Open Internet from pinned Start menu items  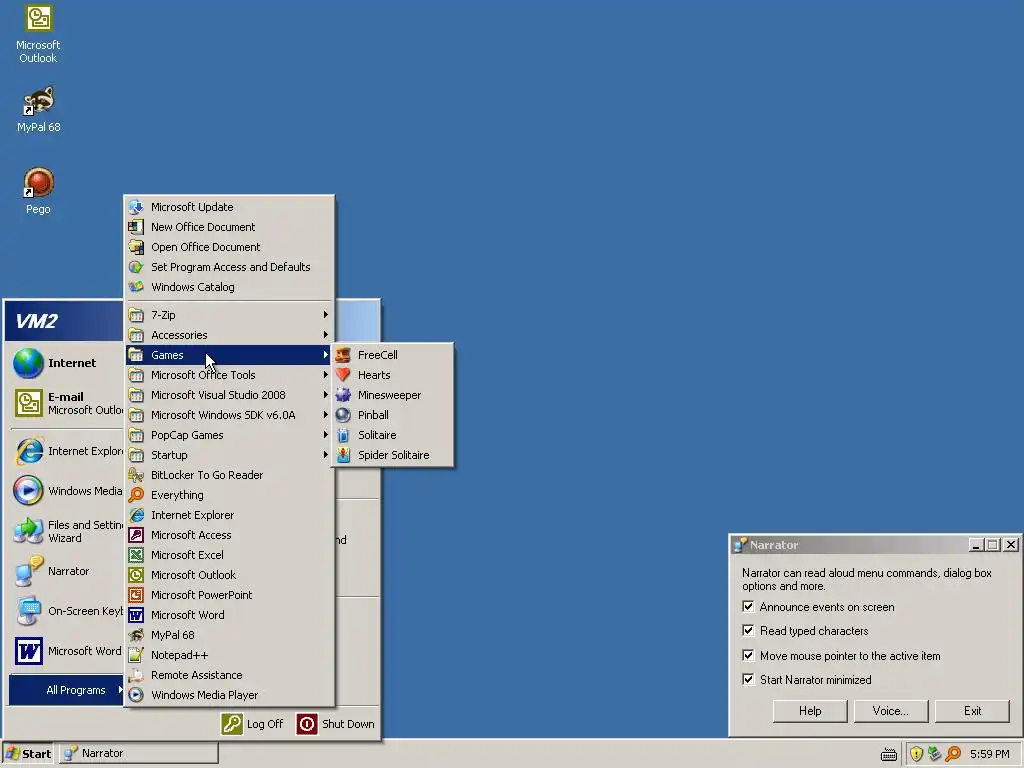[x=67, y=363]
